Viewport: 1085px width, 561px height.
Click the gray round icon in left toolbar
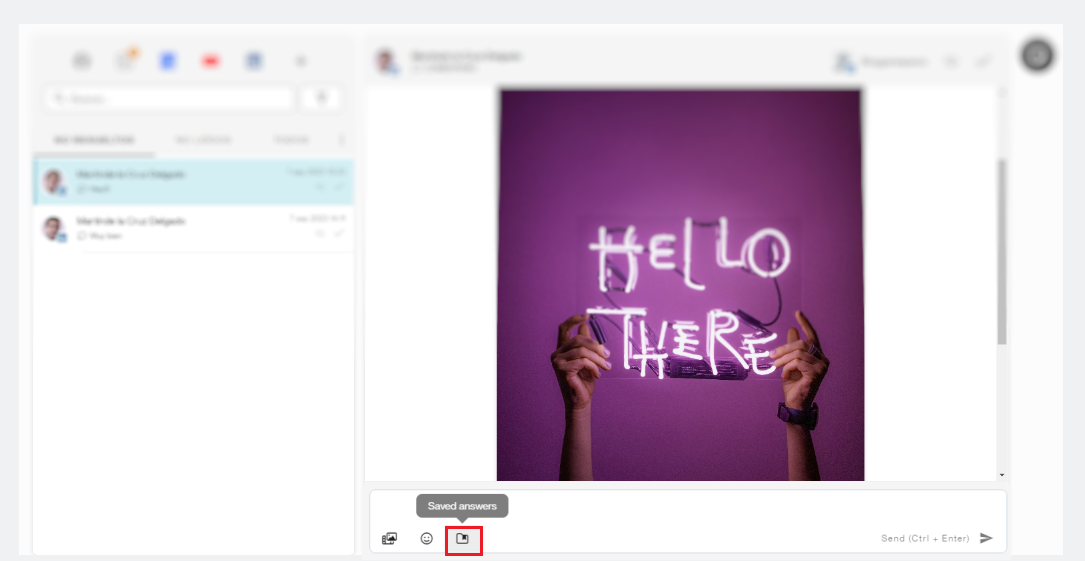82,61
